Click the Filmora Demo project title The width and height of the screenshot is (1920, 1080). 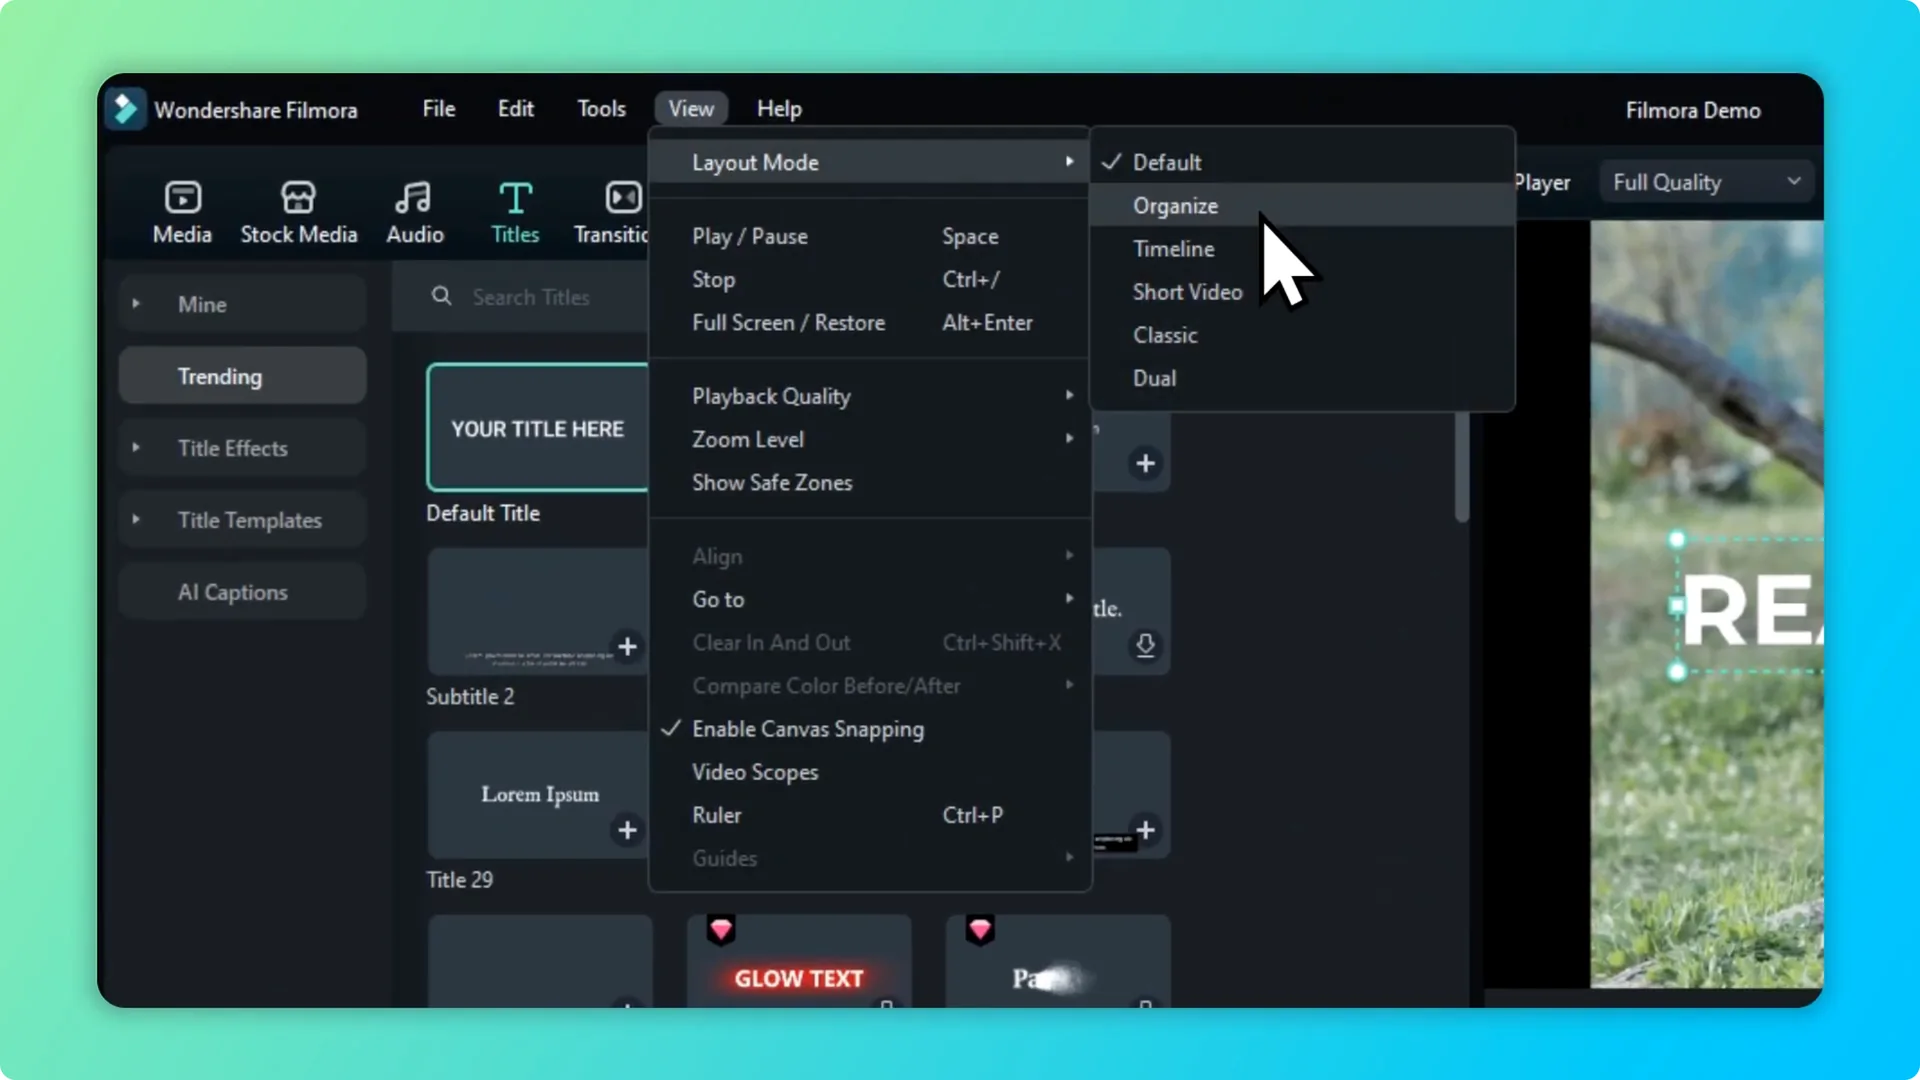(1693, 110)
